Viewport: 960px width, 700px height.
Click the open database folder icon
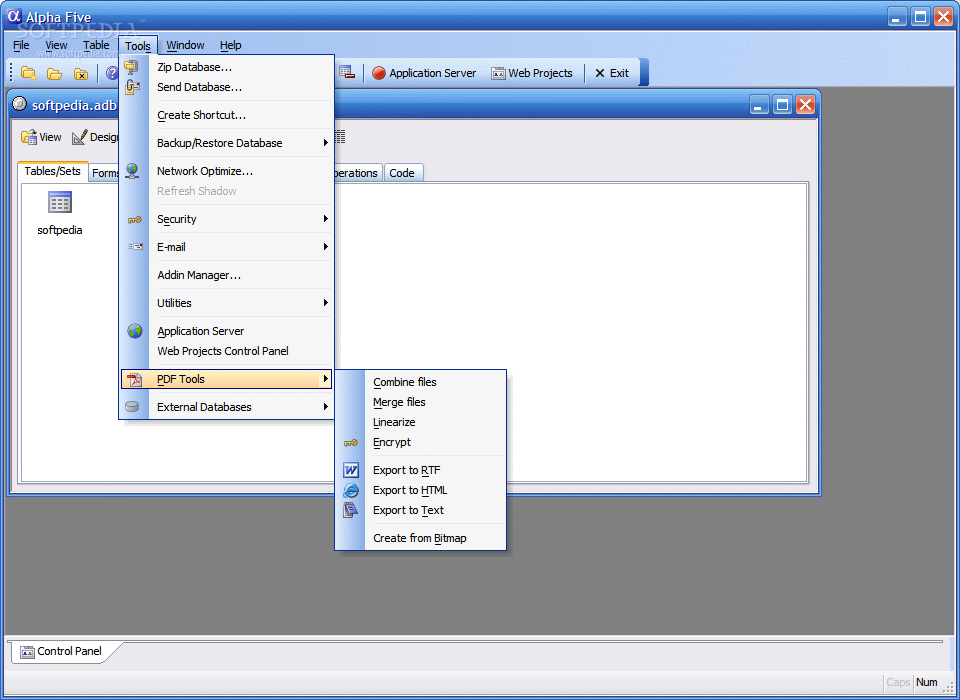(x=54, y=74)
